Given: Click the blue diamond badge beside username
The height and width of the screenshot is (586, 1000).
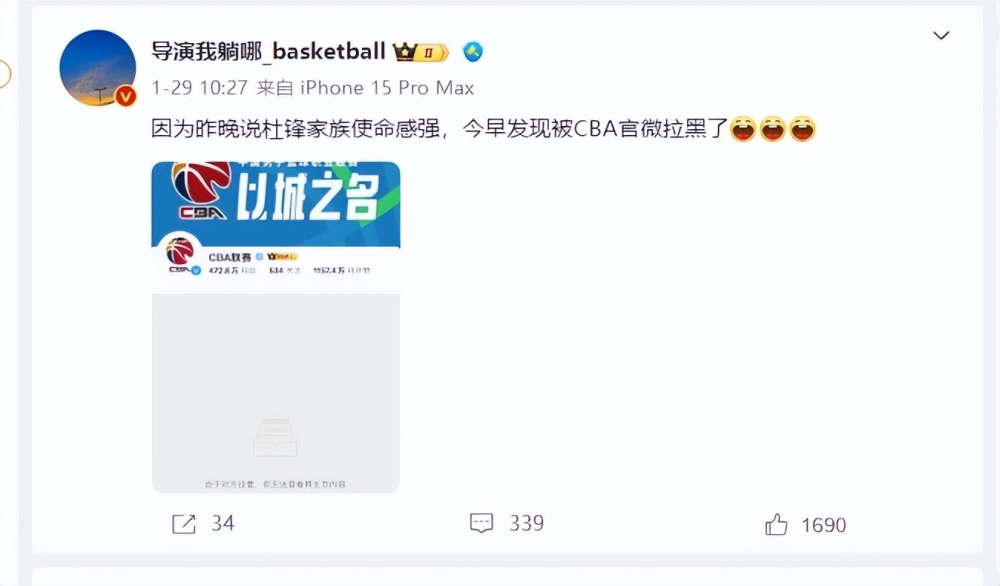Looking at the screenshot, I should [x=473, y=52].
